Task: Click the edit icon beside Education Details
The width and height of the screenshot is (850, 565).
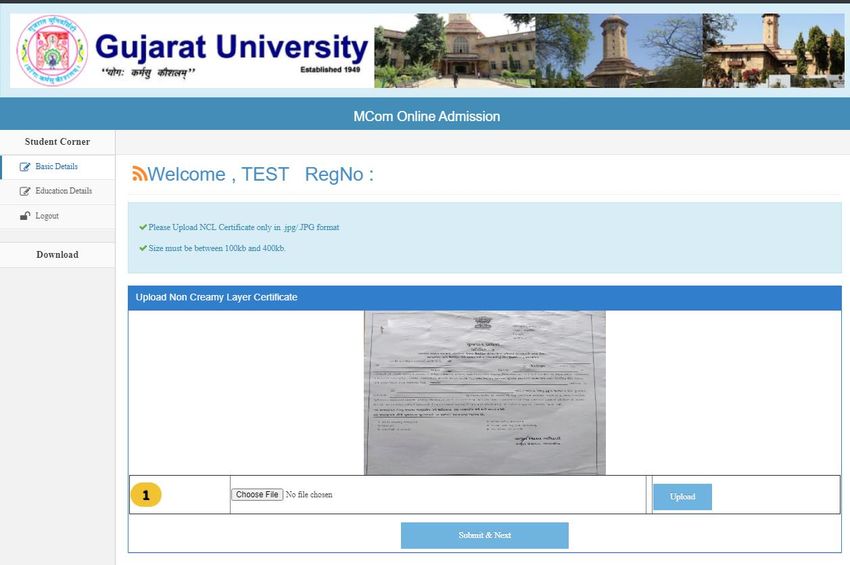Action: tap(25, 191)
